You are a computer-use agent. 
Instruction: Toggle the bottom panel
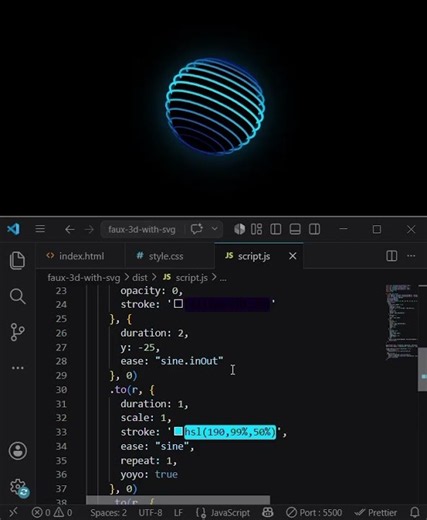[295, 229]
